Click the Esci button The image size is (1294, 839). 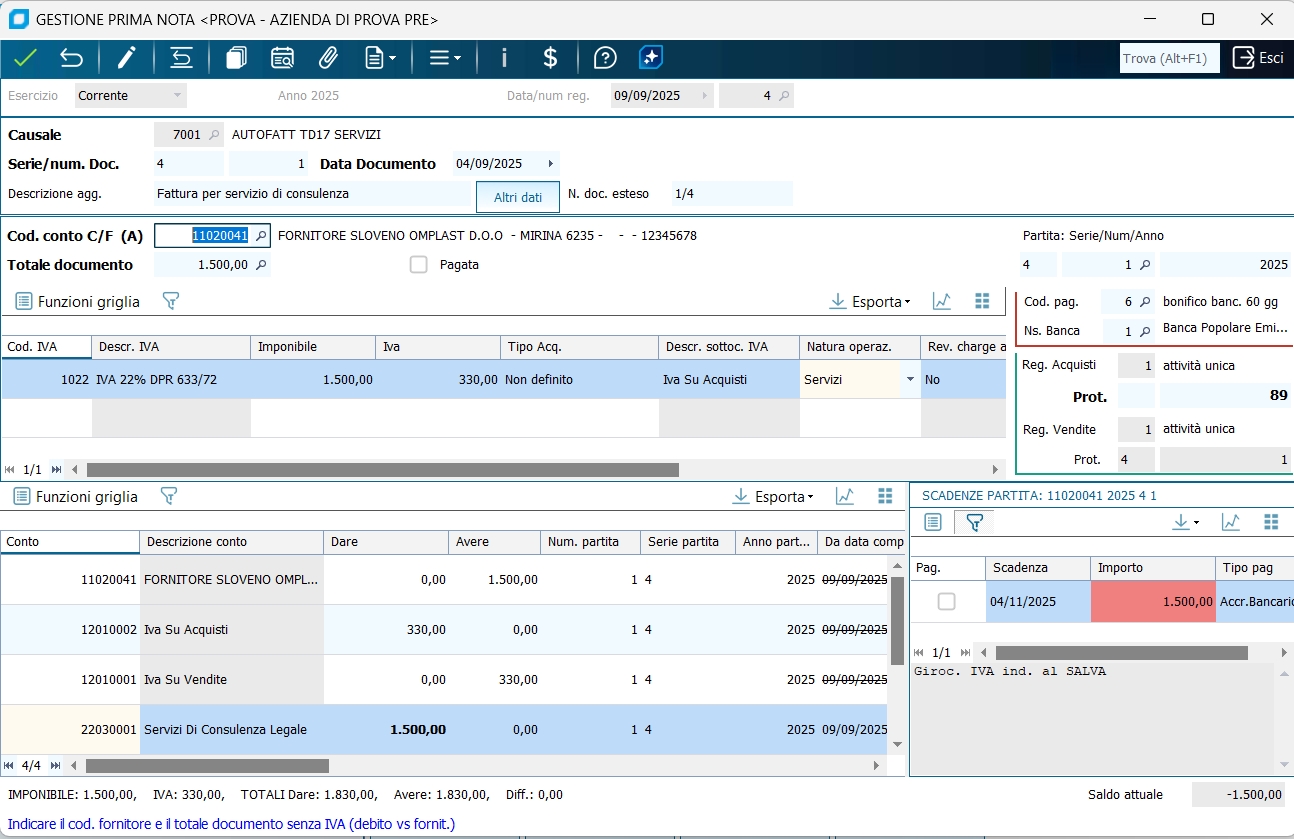click(1258, 58)
